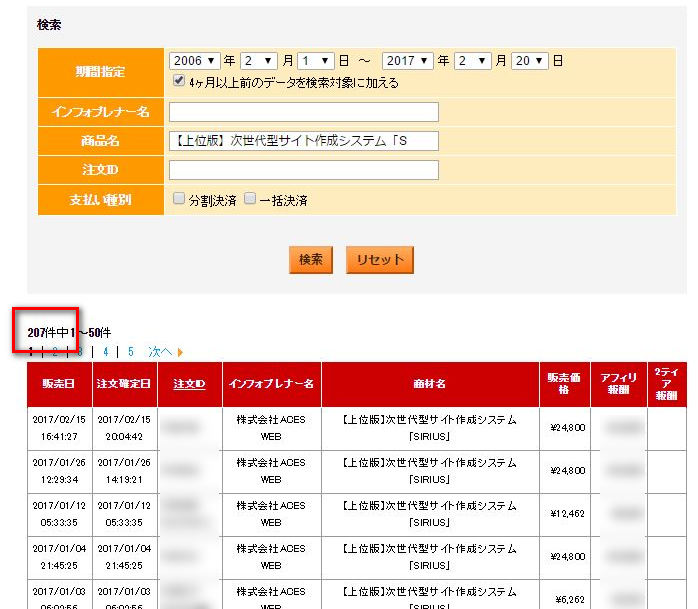Viewport: 698px width, 609px height.
Task: Click the インフォプレナー名 text field
Action: click(304, 112)
